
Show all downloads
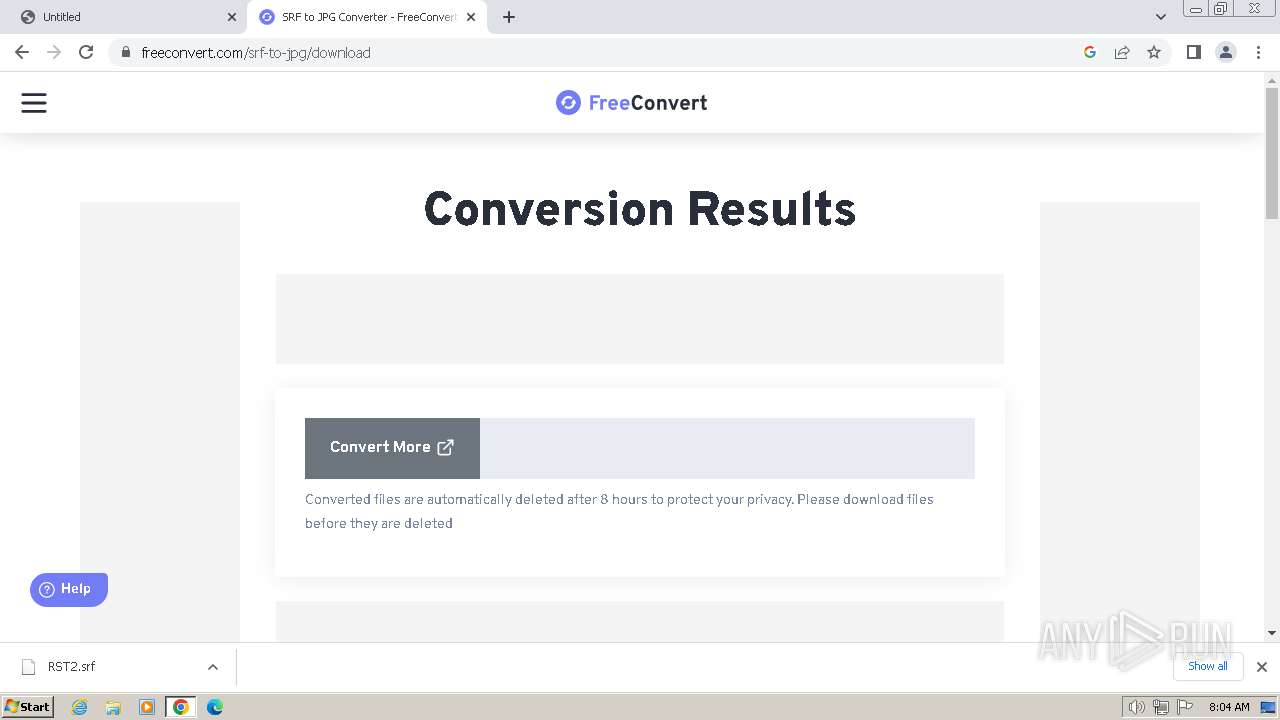(x=1207, y=666)
